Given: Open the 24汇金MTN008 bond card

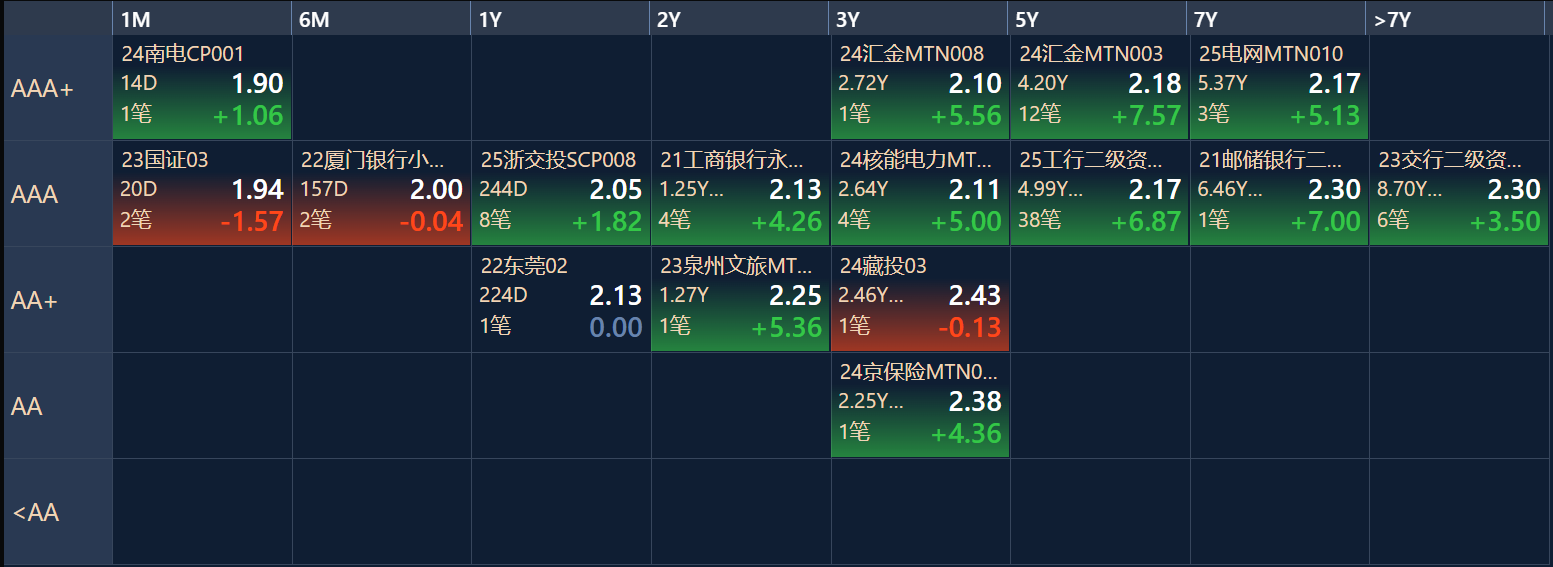Looking at the screenshot, I should 920,88.
